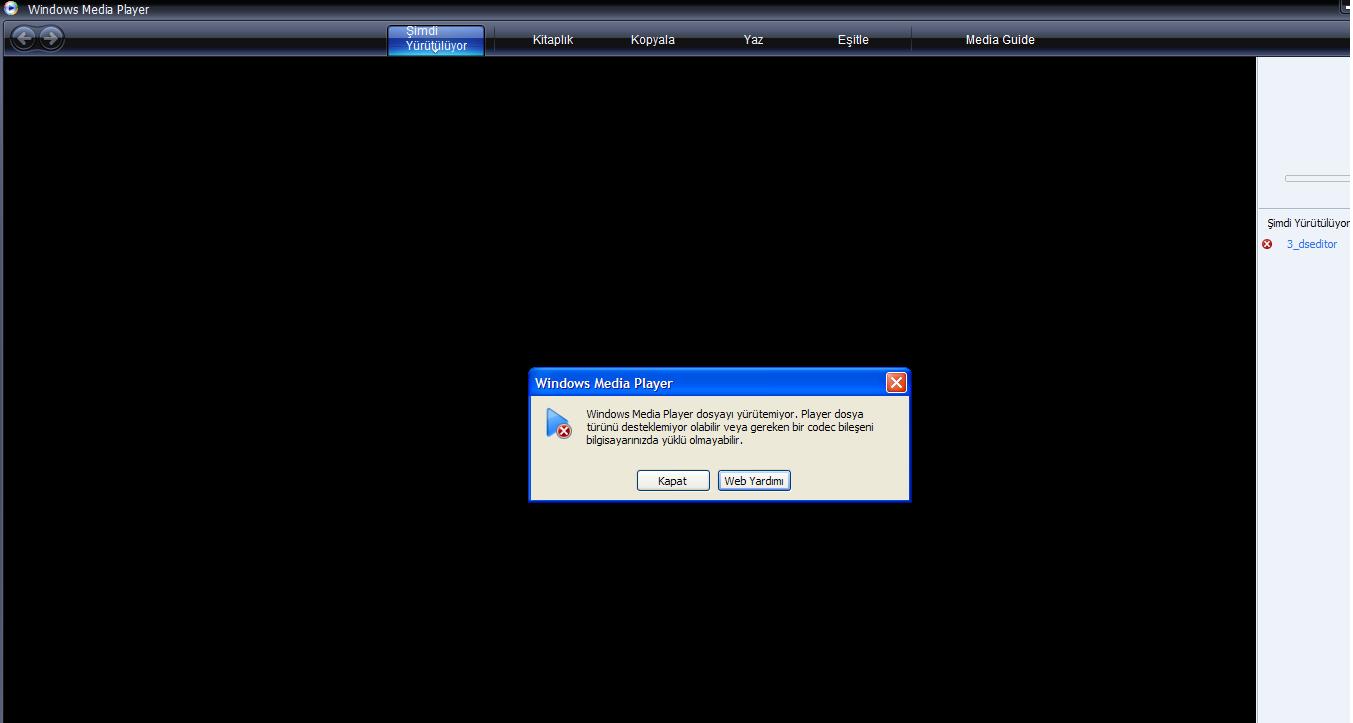Viewport: 1353px width, 723px height.
Task: Close the error dialog with the X
Action: [x=896, y=382]
